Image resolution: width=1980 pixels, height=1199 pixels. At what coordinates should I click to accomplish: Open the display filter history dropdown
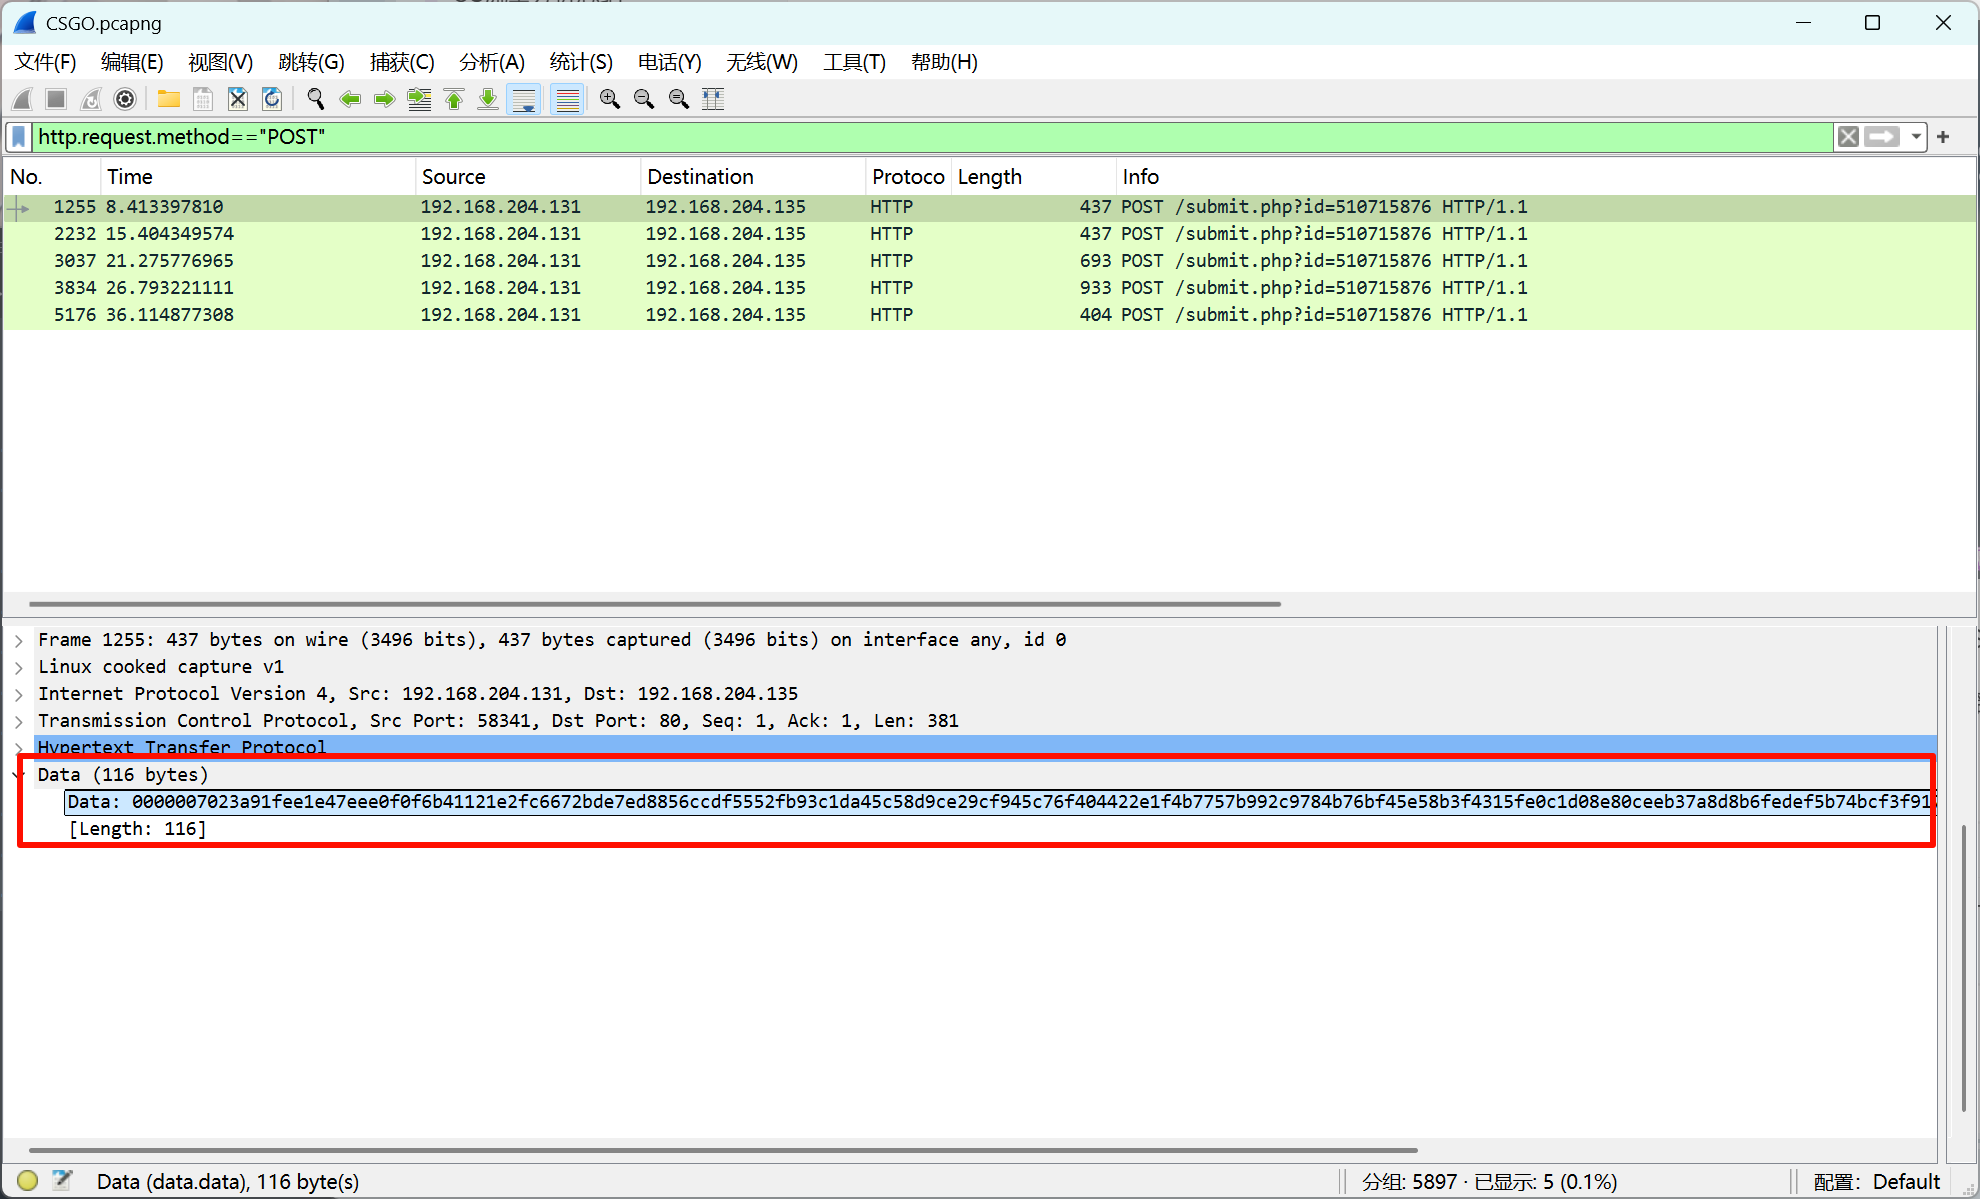pyautogui.click(x=1916, y=137)
